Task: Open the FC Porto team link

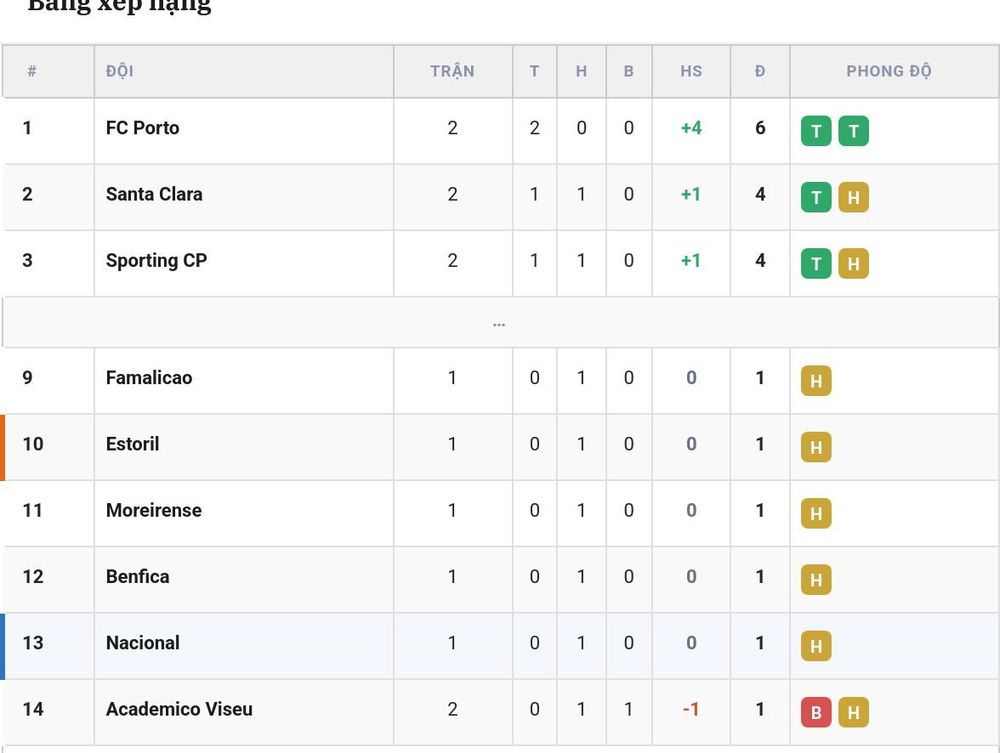Action: coord(142,128)
